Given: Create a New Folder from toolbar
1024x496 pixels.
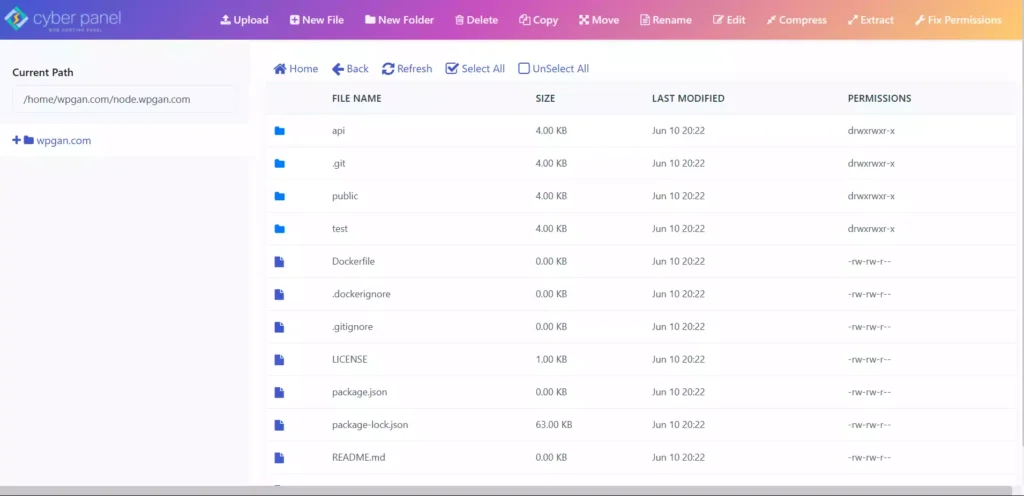Looking at the screenshot, I should click(x=399, y=20).
